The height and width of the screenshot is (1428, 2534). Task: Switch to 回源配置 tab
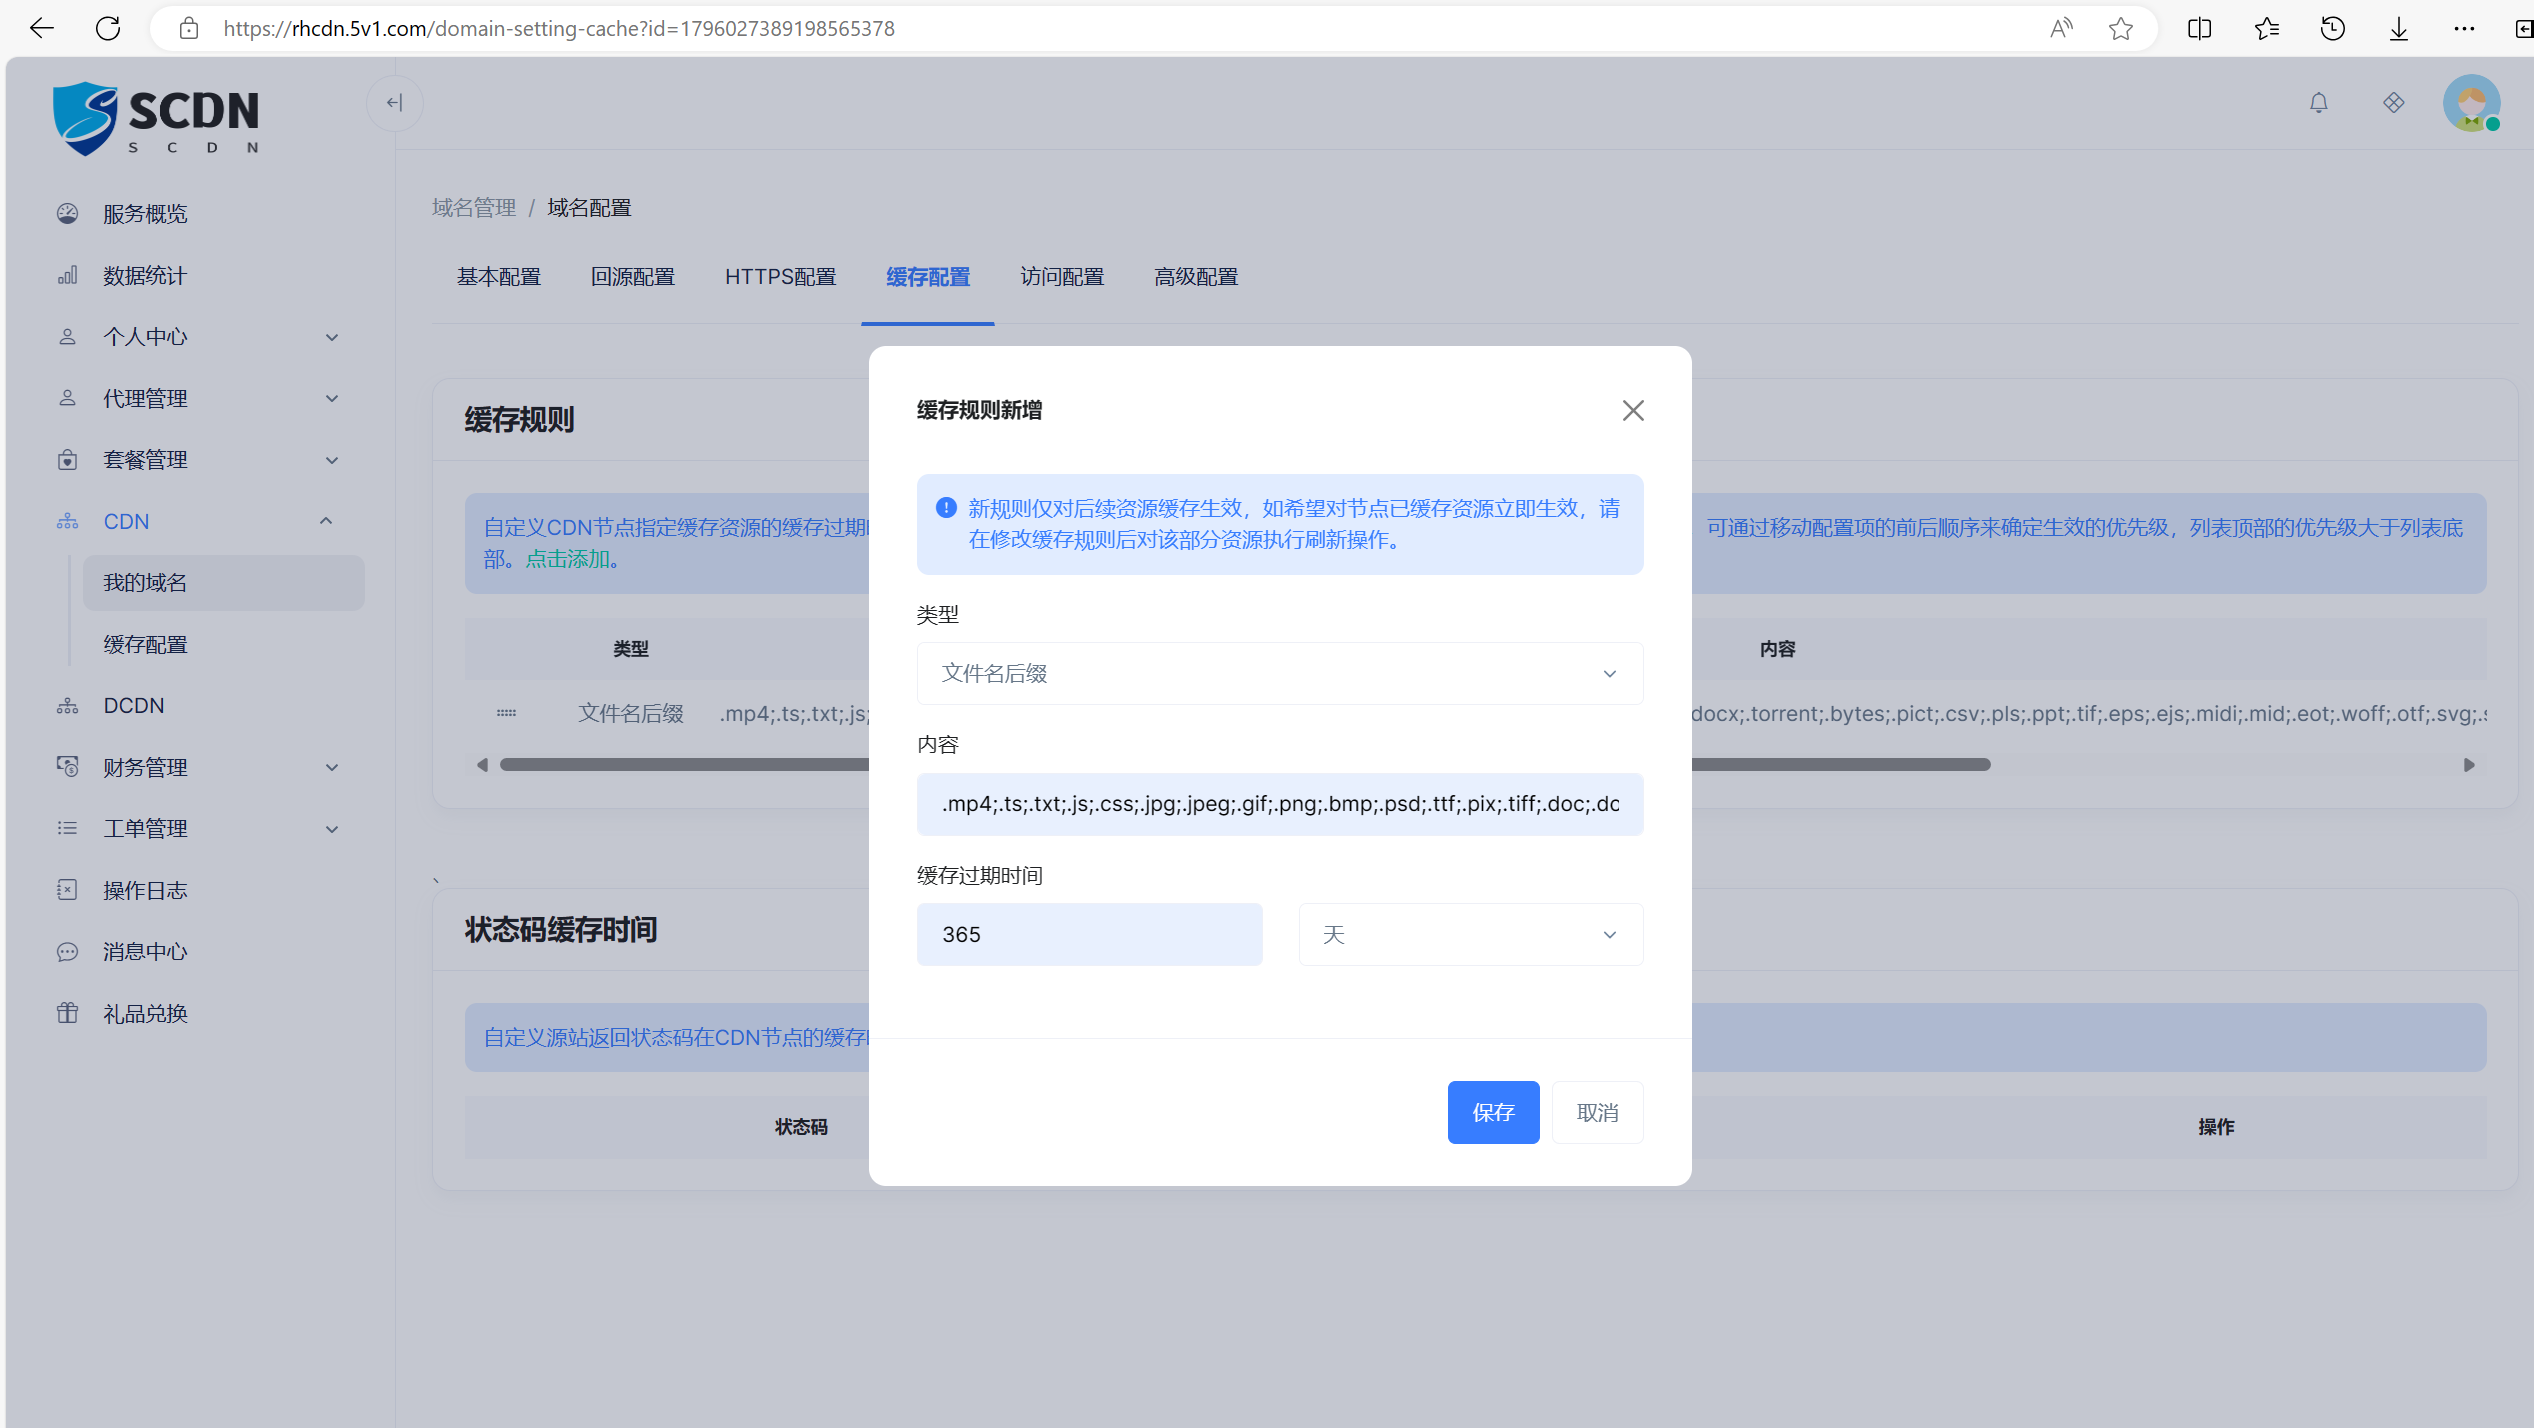(x=632, y=277)
